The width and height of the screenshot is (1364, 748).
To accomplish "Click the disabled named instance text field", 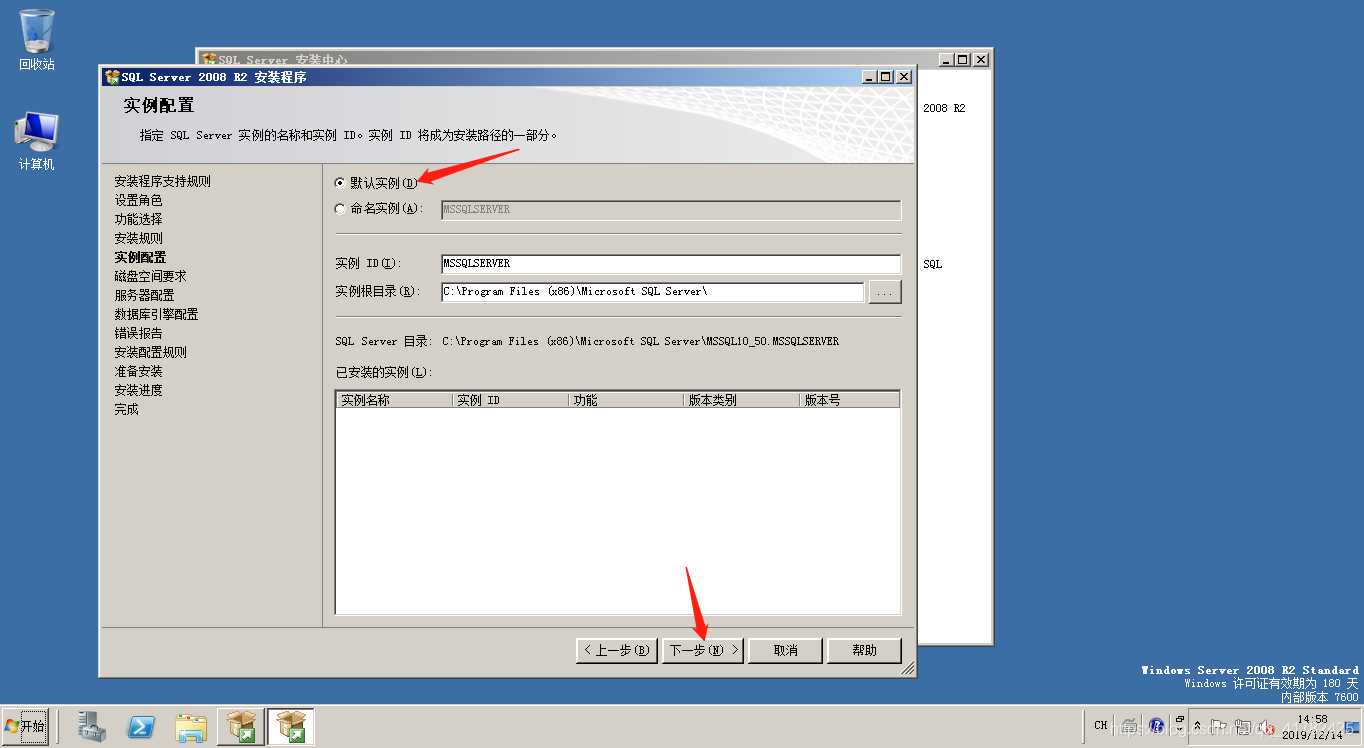I will [x=671, y=210].
